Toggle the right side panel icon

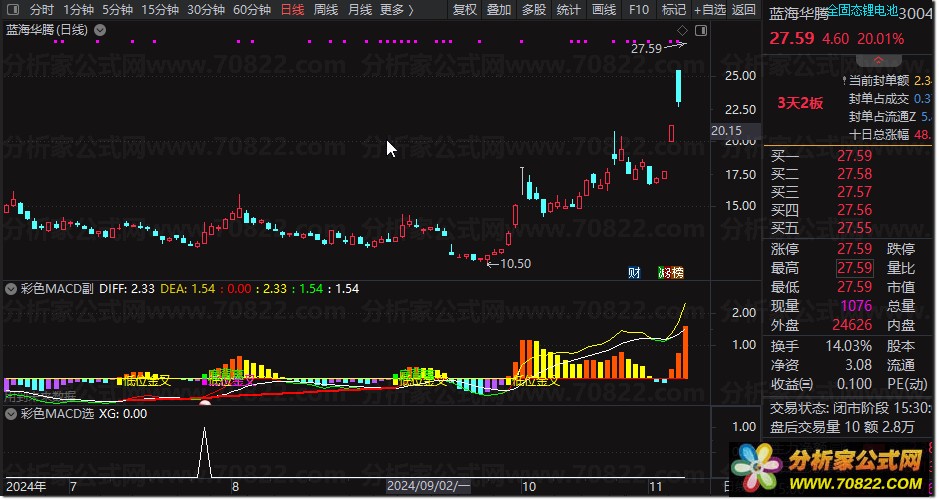pyautogui.click(x=701, y=30)
